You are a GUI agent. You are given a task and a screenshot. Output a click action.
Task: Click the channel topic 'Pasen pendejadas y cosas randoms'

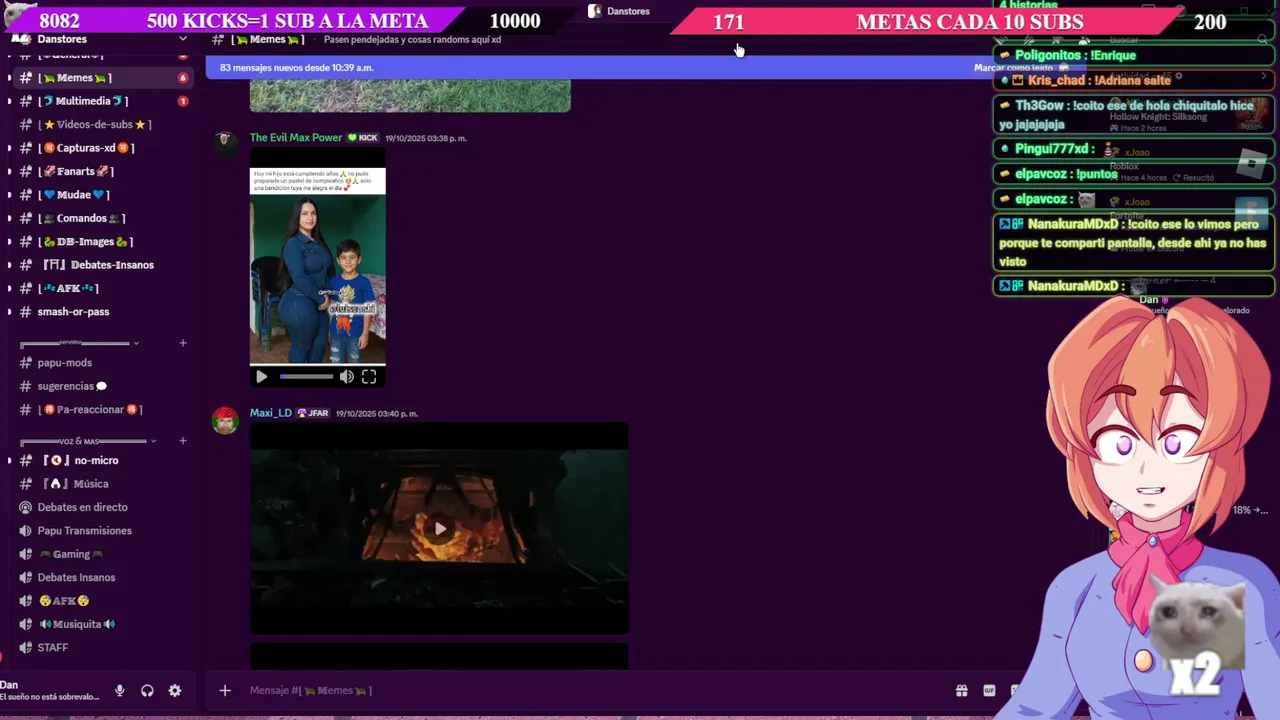coord(412,40)
